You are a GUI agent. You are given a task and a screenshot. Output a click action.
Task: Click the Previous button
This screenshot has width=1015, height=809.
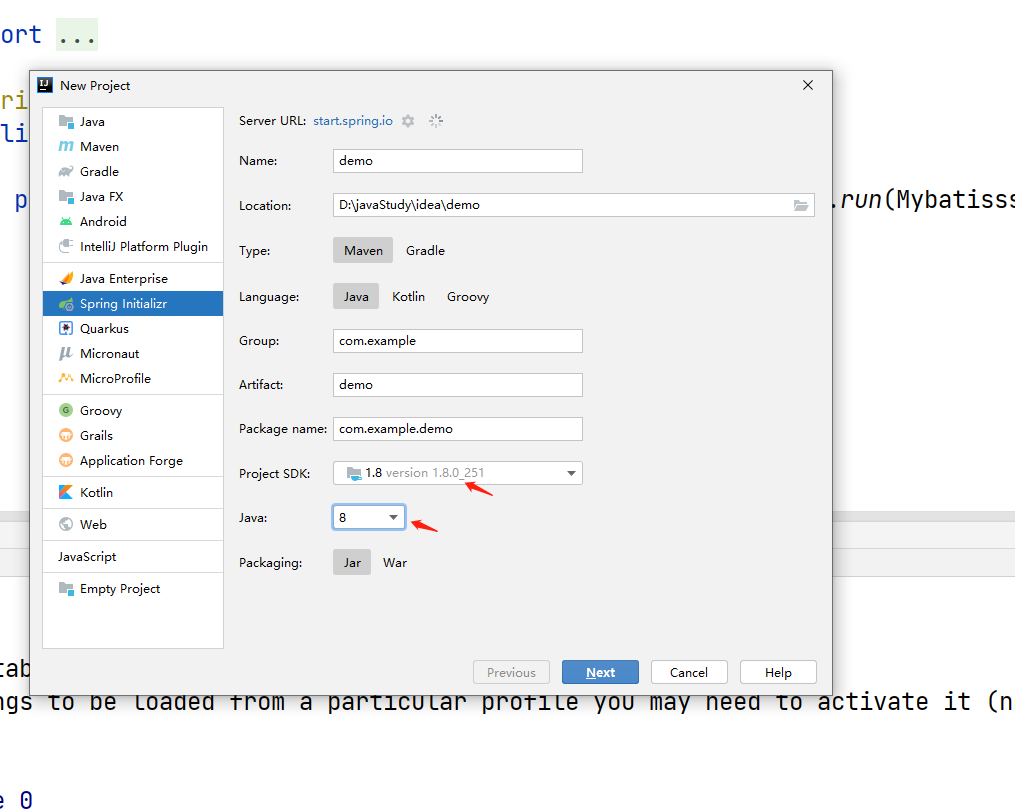pos(511,672)
